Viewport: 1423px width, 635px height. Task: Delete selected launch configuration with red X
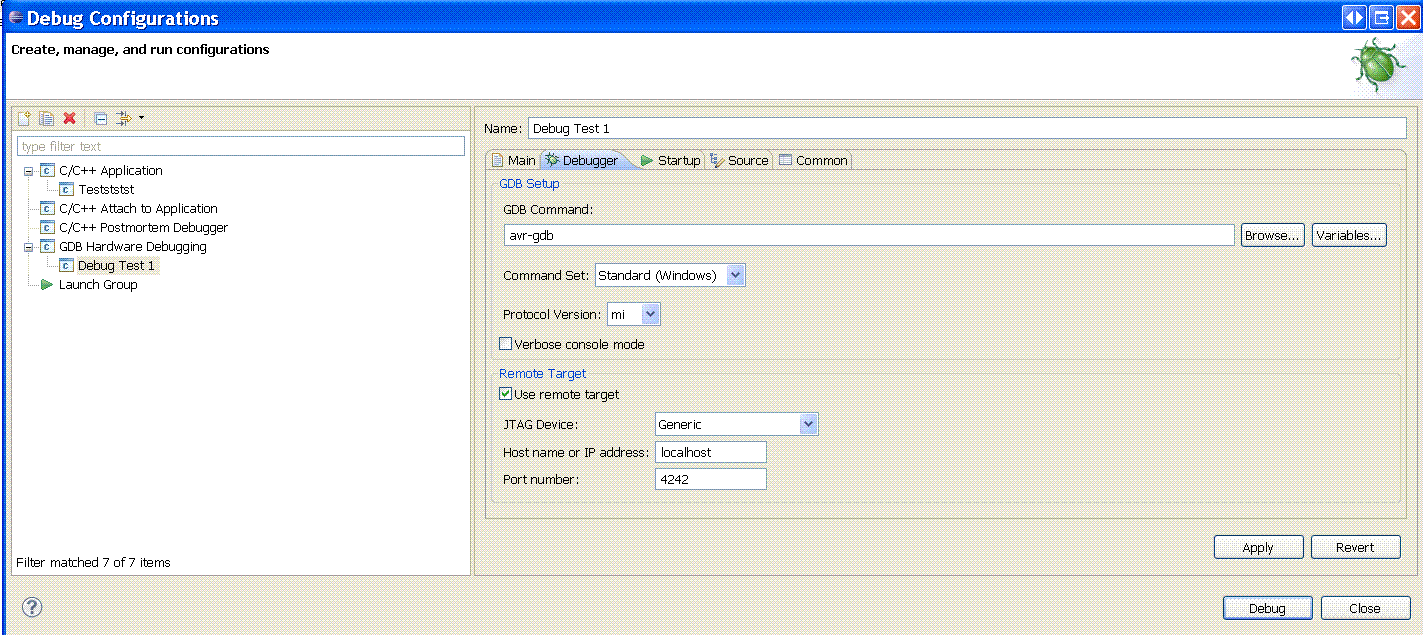(69, 118)
